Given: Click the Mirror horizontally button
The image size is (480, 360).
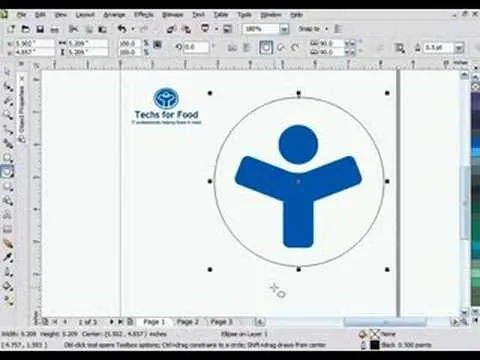Looking at the screenshot, I should (x=232, y=48).
